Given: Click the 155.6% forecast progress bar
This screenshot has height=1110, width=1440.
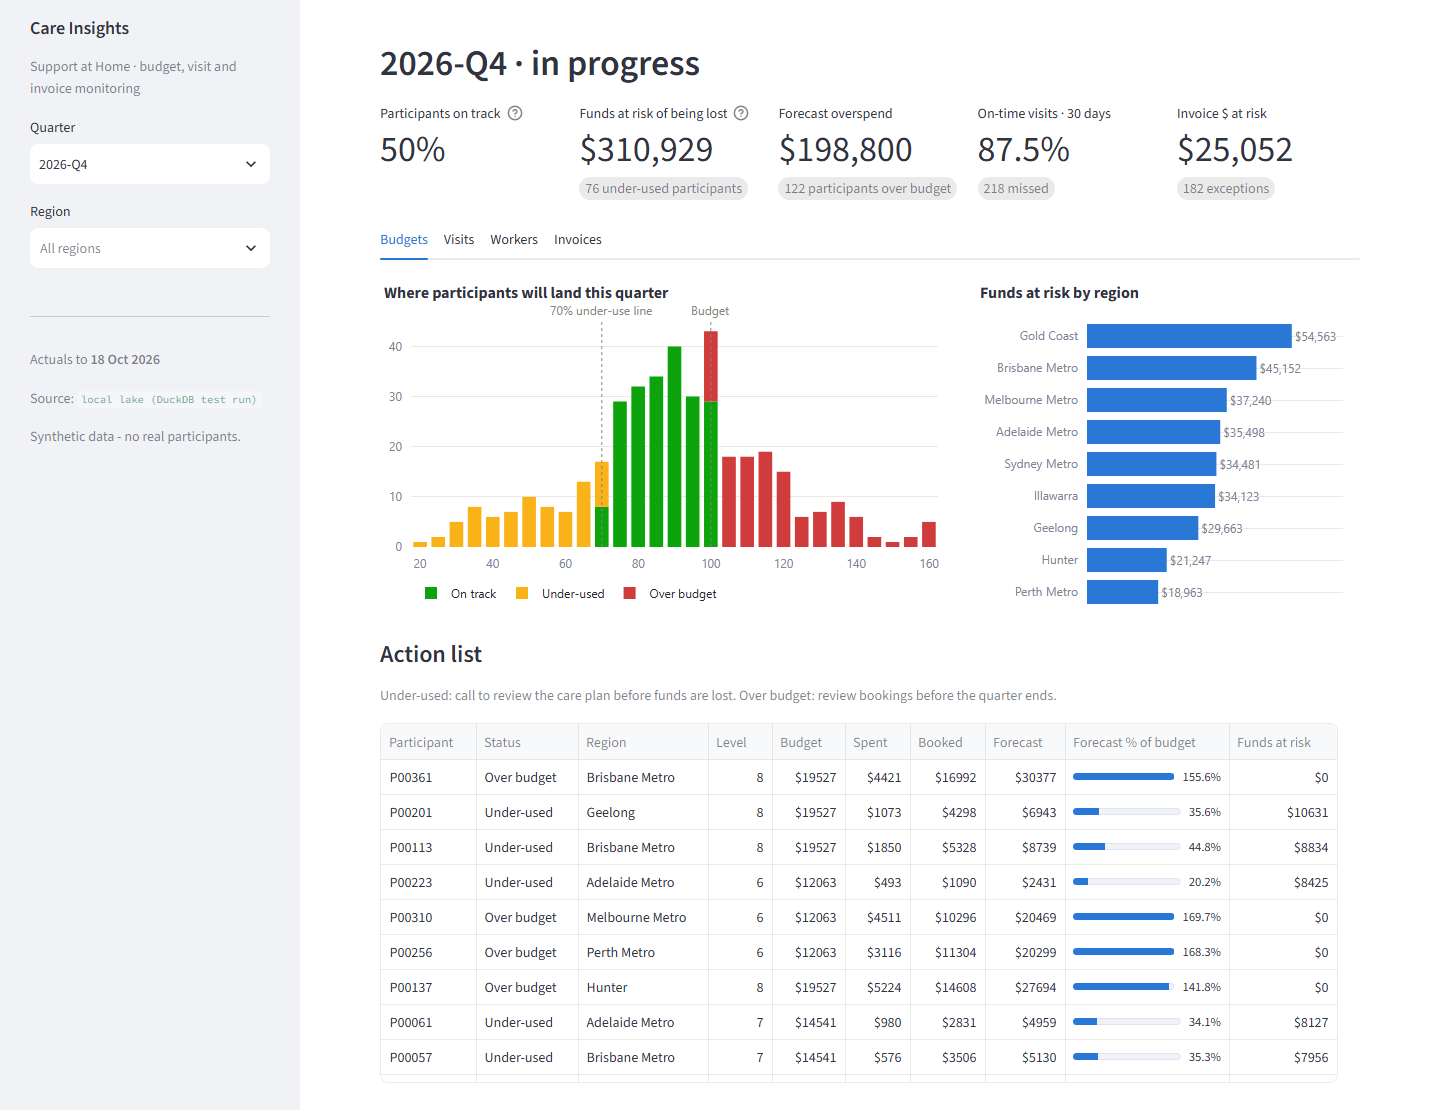Looking at the screenshot, I should 1124,777.
